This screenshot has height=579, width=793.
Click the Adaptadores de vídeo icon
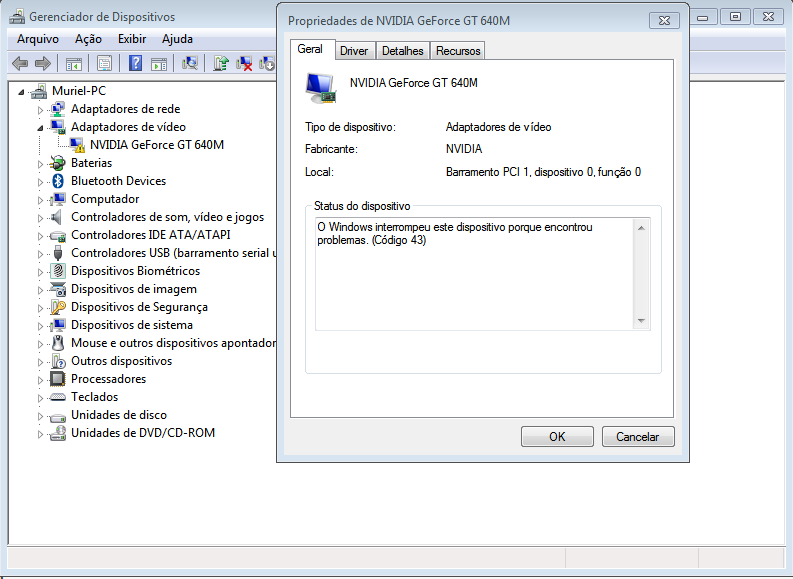[x=58, y=127]
